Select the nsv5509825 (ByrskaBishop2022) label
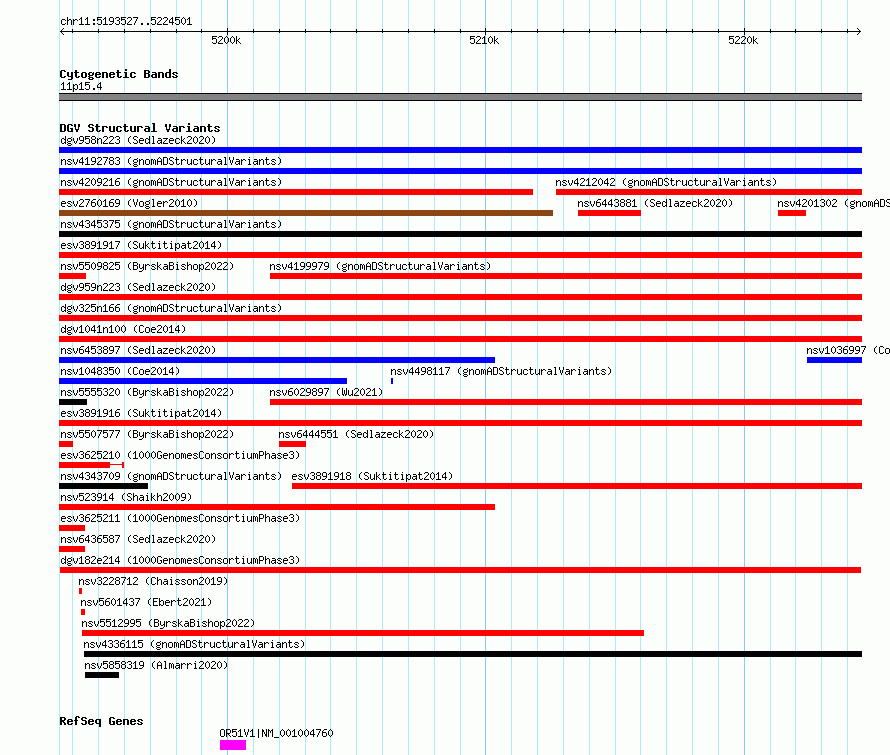This screenshot has width=890, height=755. (x=147, y=266)
